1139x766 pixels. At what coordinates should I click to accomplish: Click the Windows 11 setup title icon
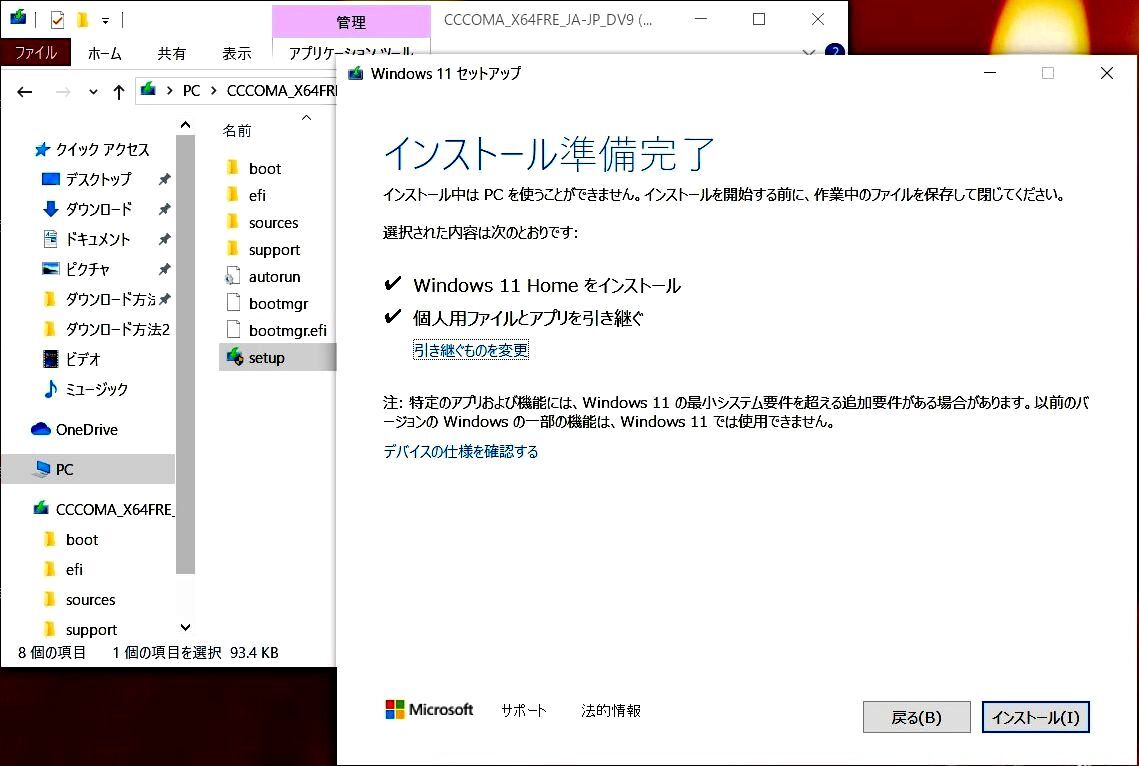pos(355,73)
